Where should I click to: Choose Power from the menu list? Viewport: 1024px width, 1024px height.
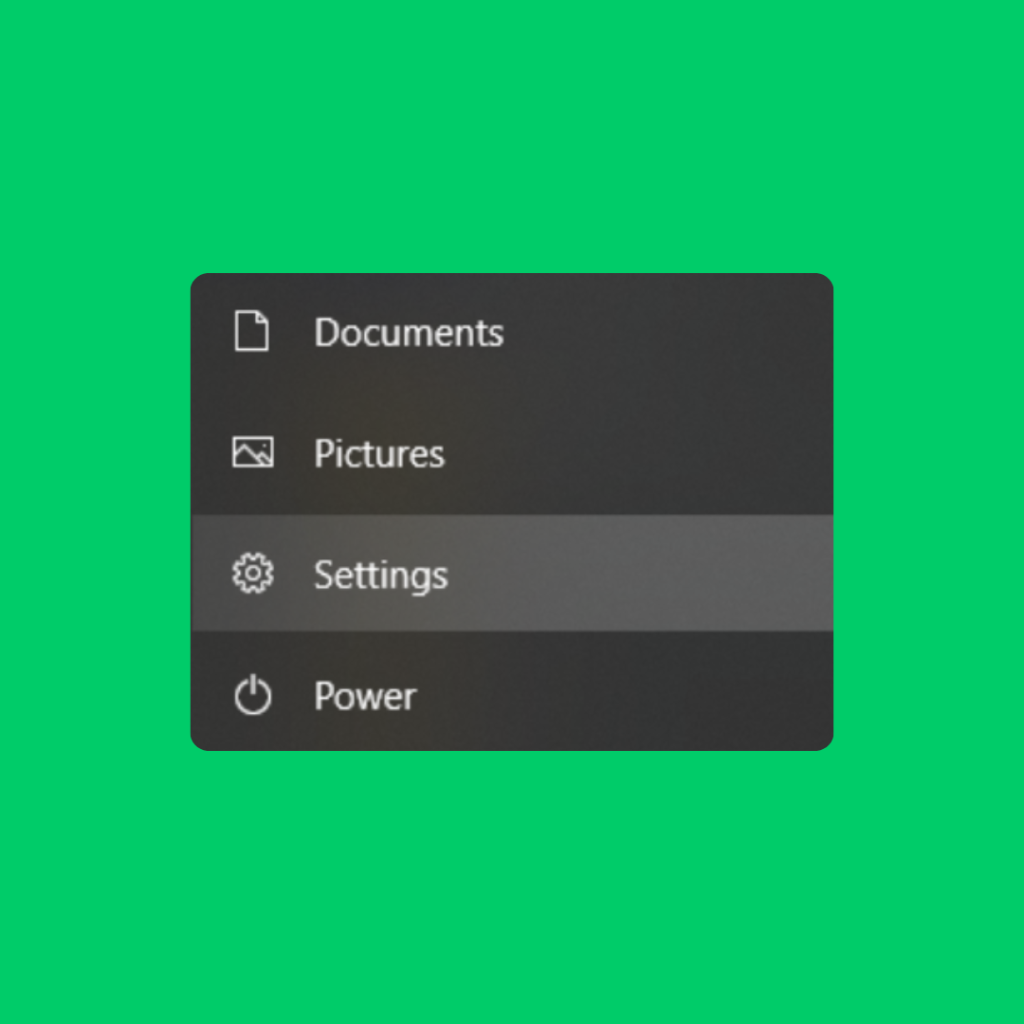pyautogui.click(x=365, y=696)
